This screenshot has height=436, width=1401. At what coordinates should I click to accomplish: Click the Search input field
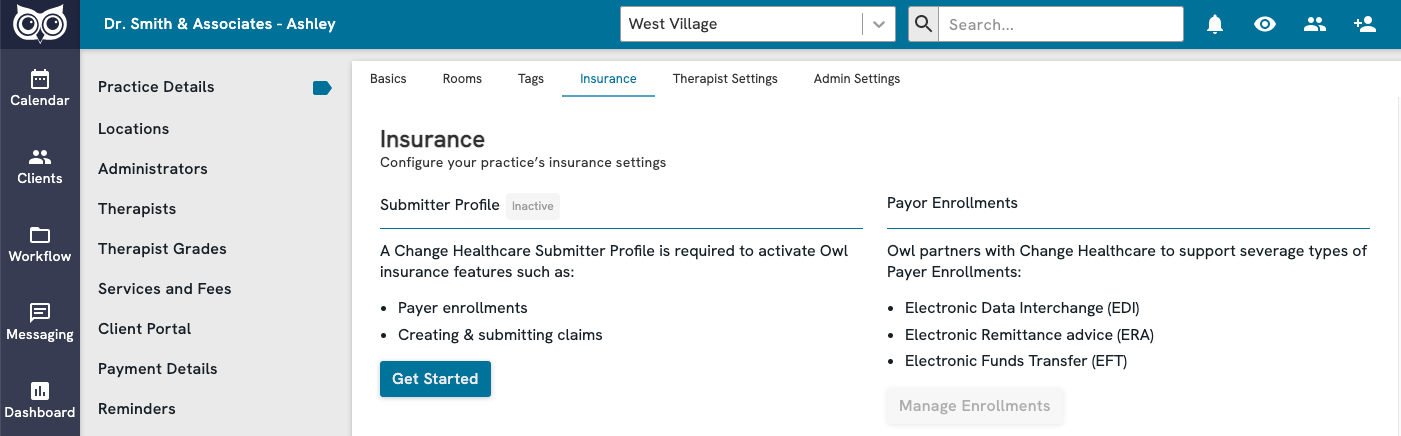[x=1060, y=24]
